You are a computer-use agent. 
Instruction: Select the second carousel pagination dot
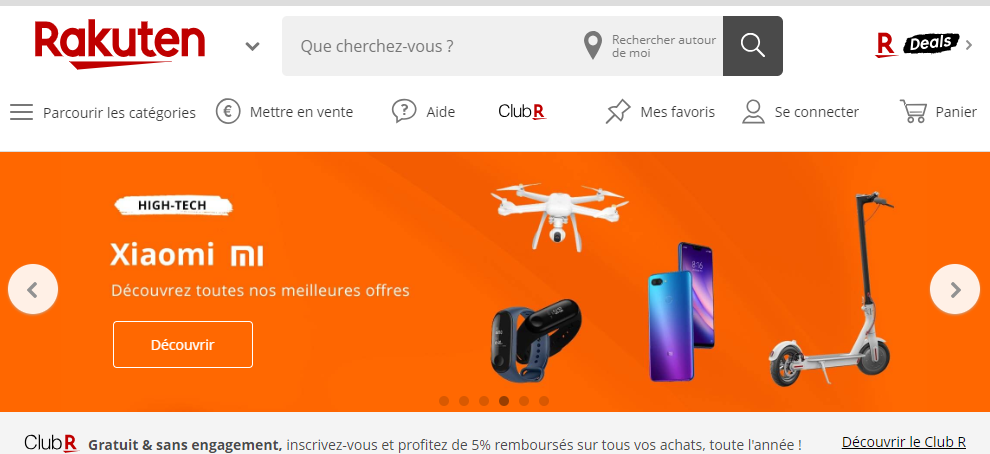[464, 401]
